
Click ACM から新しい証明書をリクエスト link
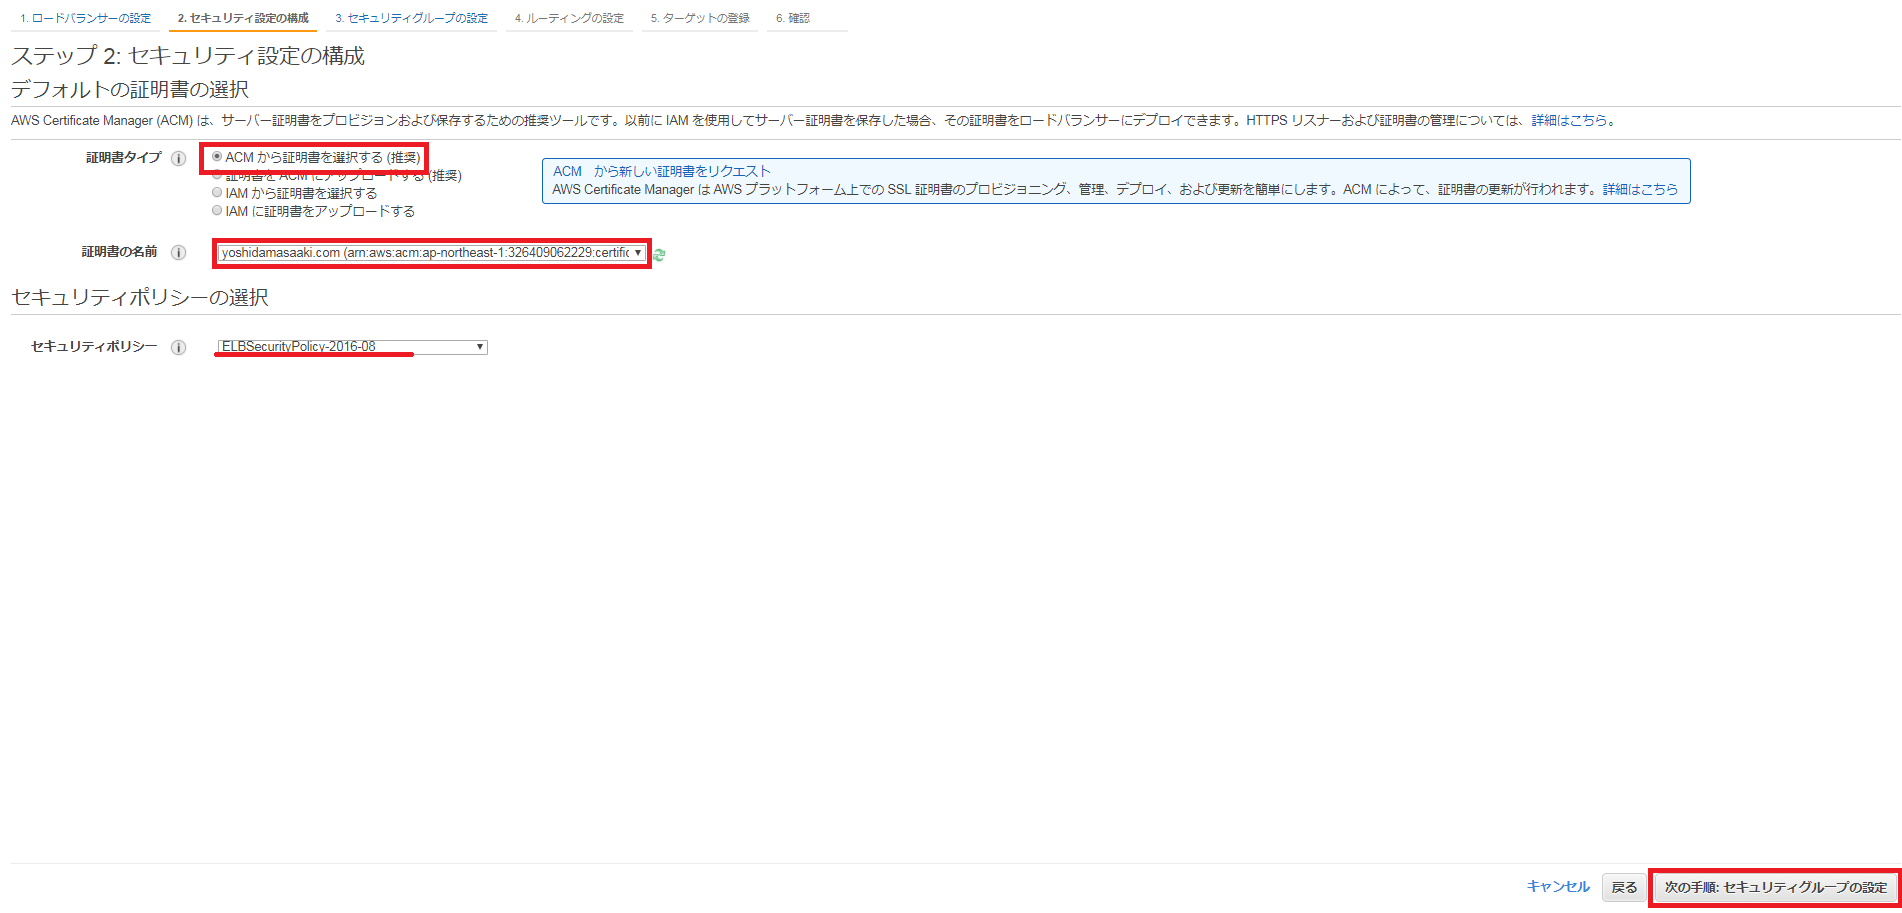[x=662, y=171]
